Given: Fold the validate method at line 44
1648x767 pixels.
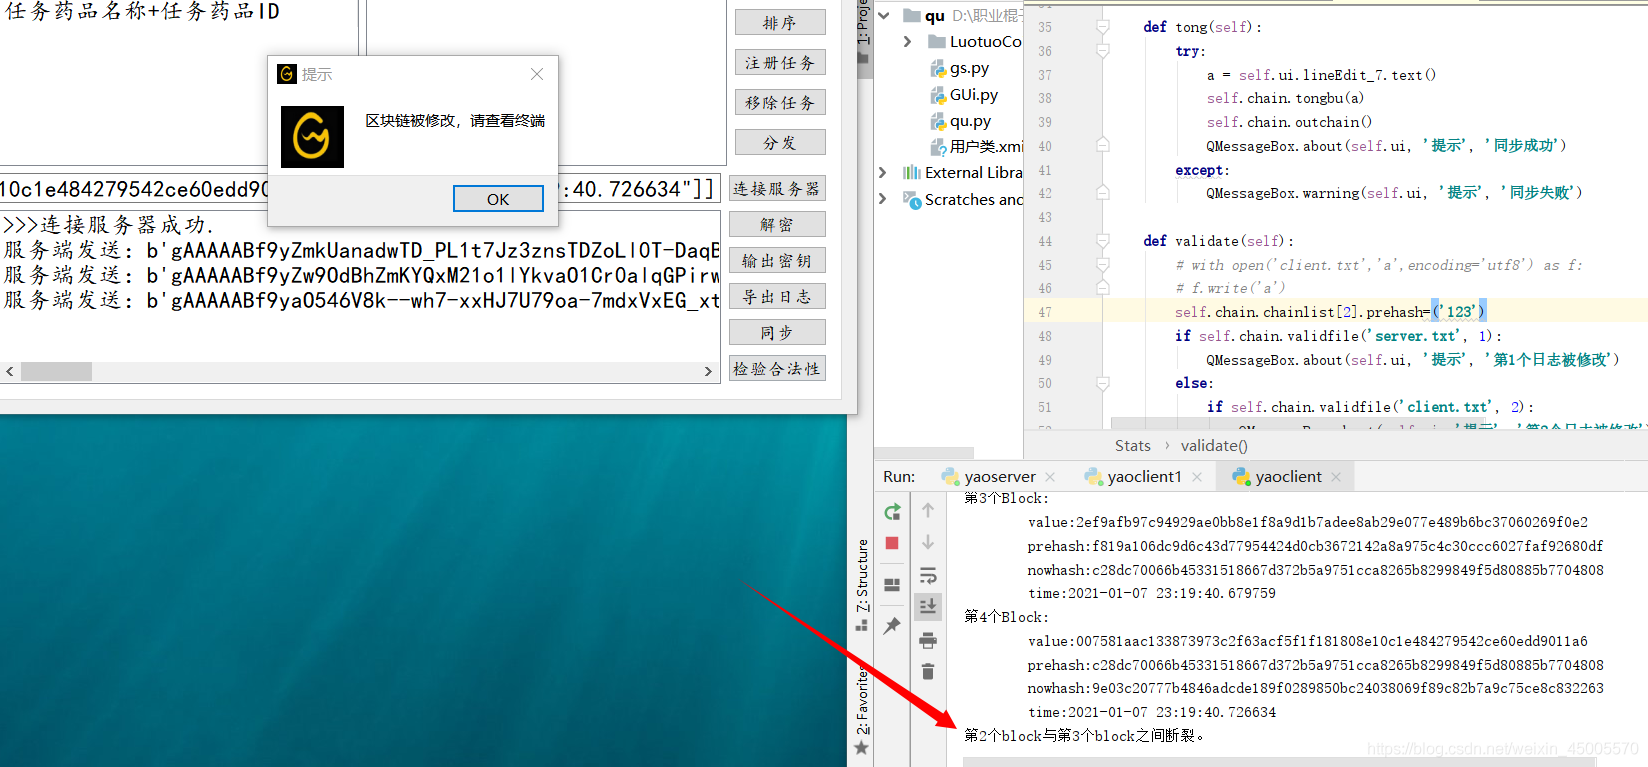Looking at the screenshot, I should click(x=1102, y=241).
